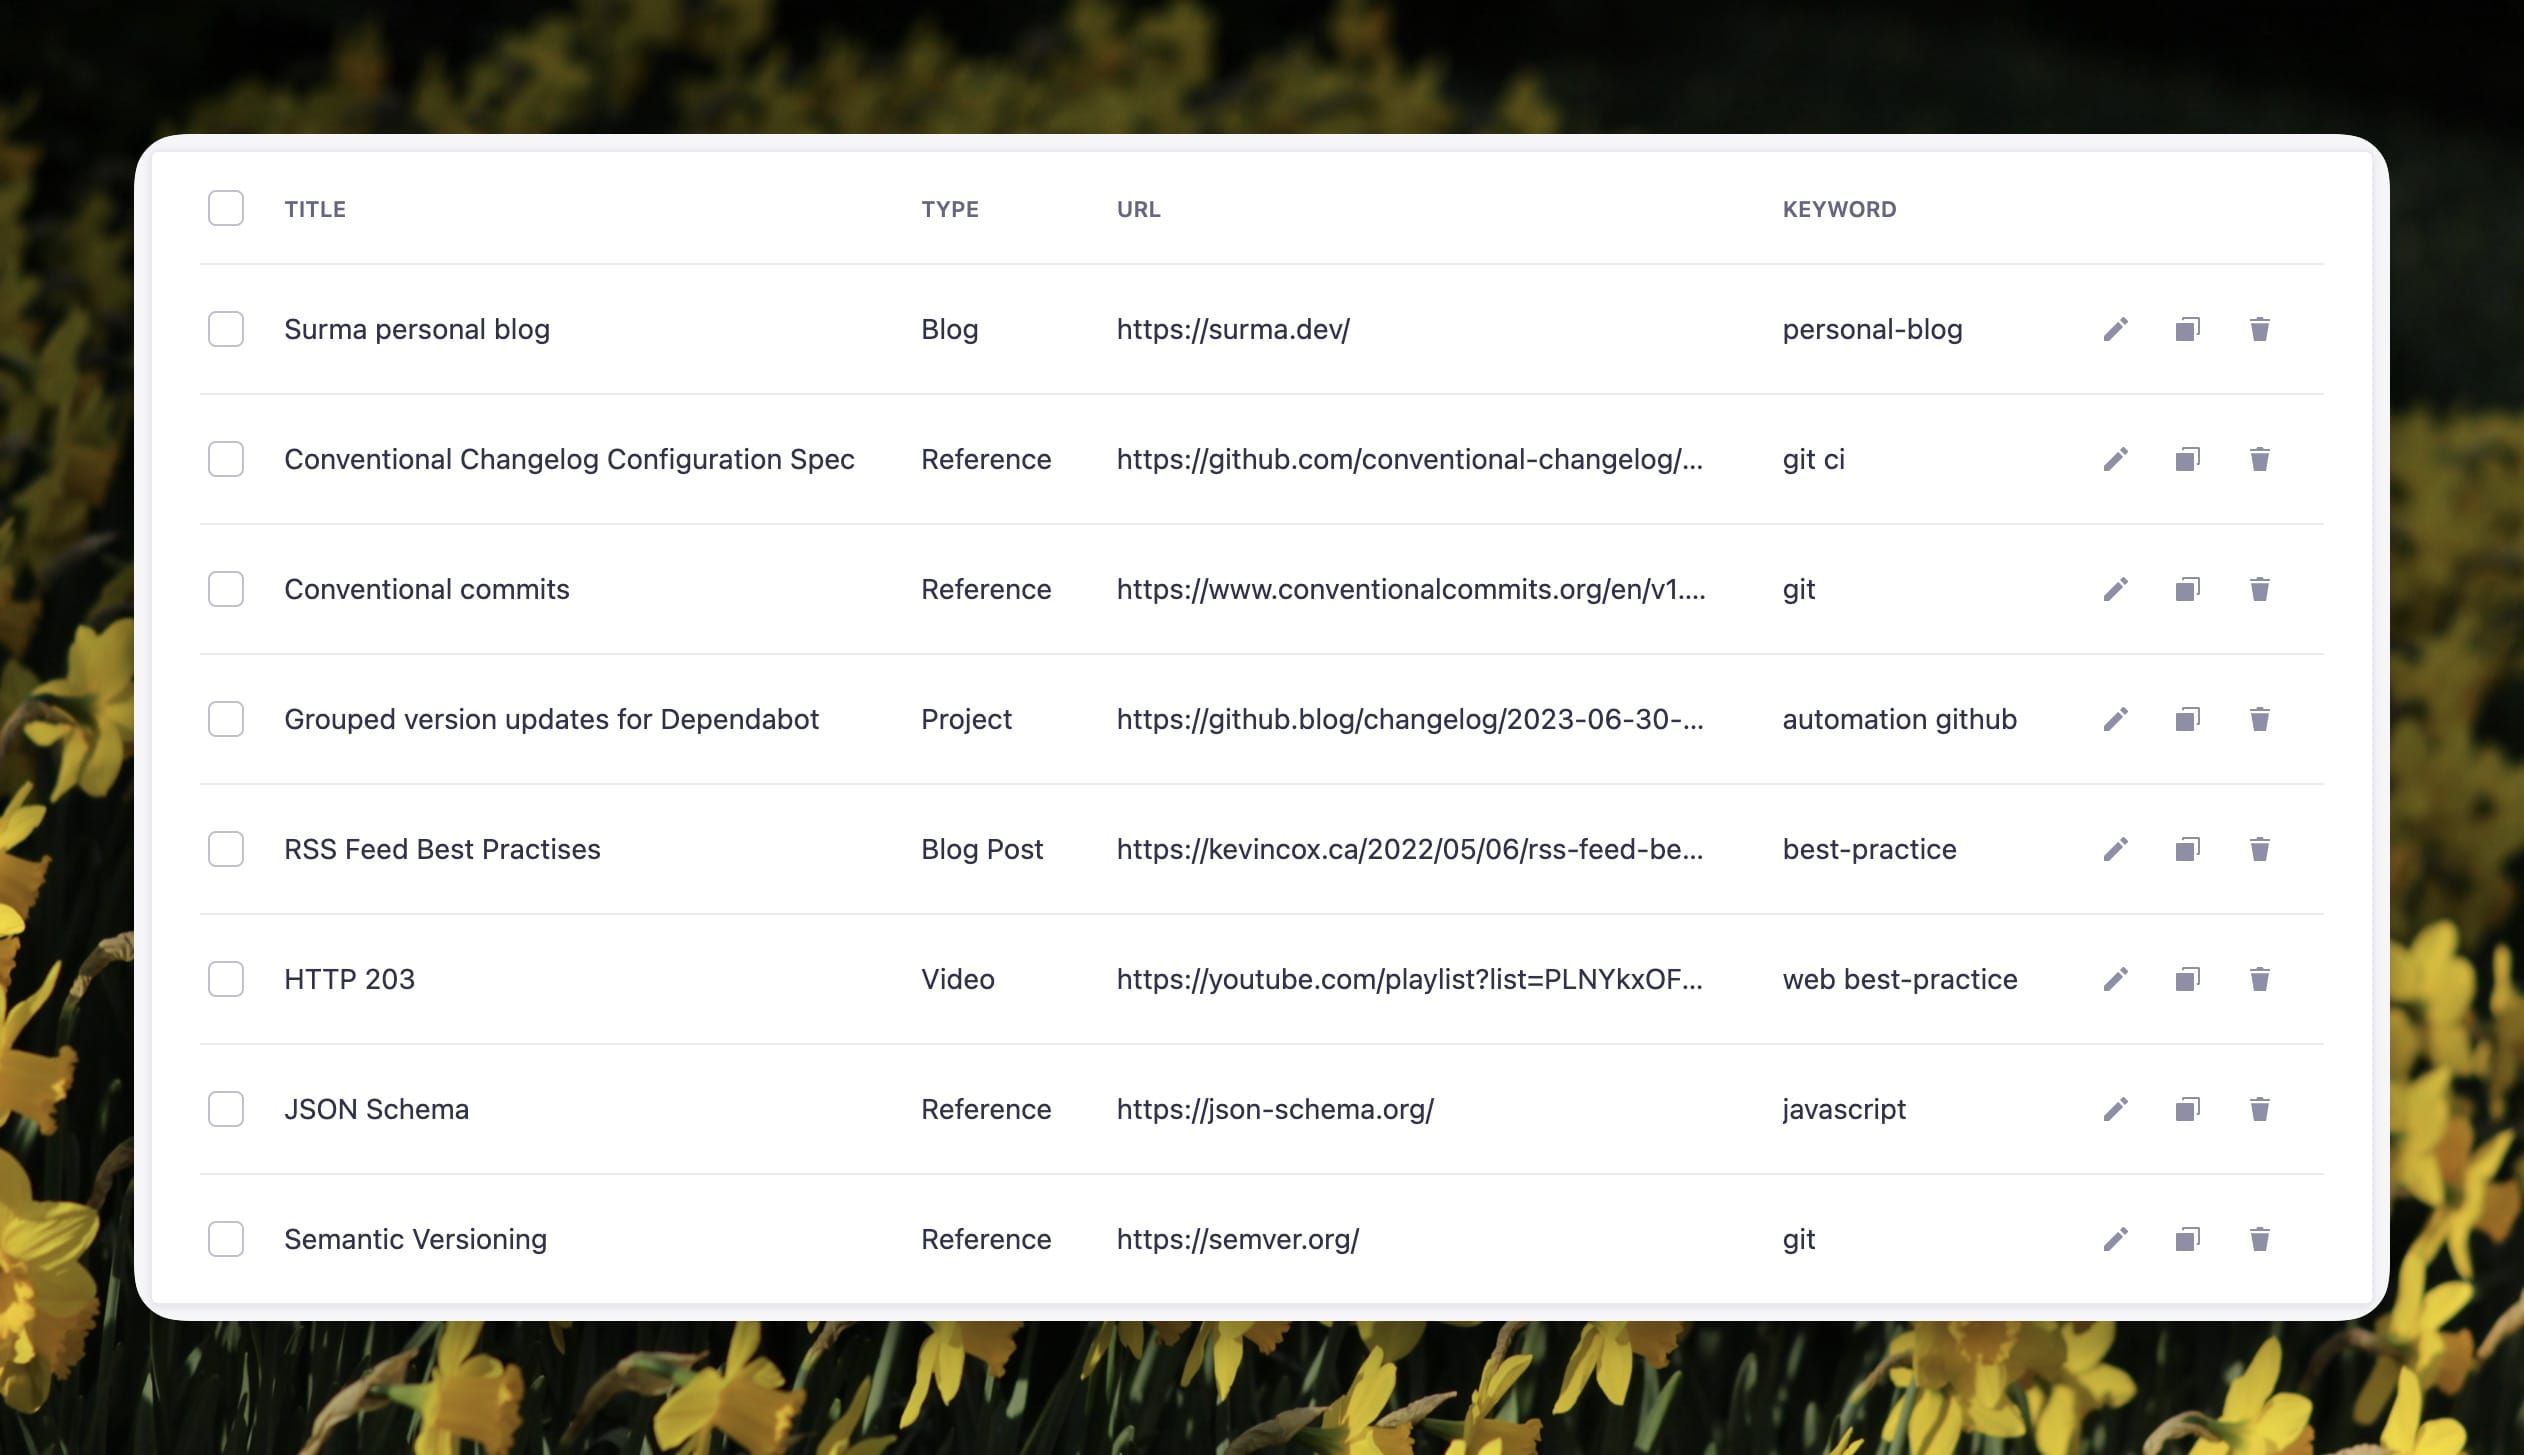Click the TYPE column header
The image size is (2524, 1455).
coord(949,209)
